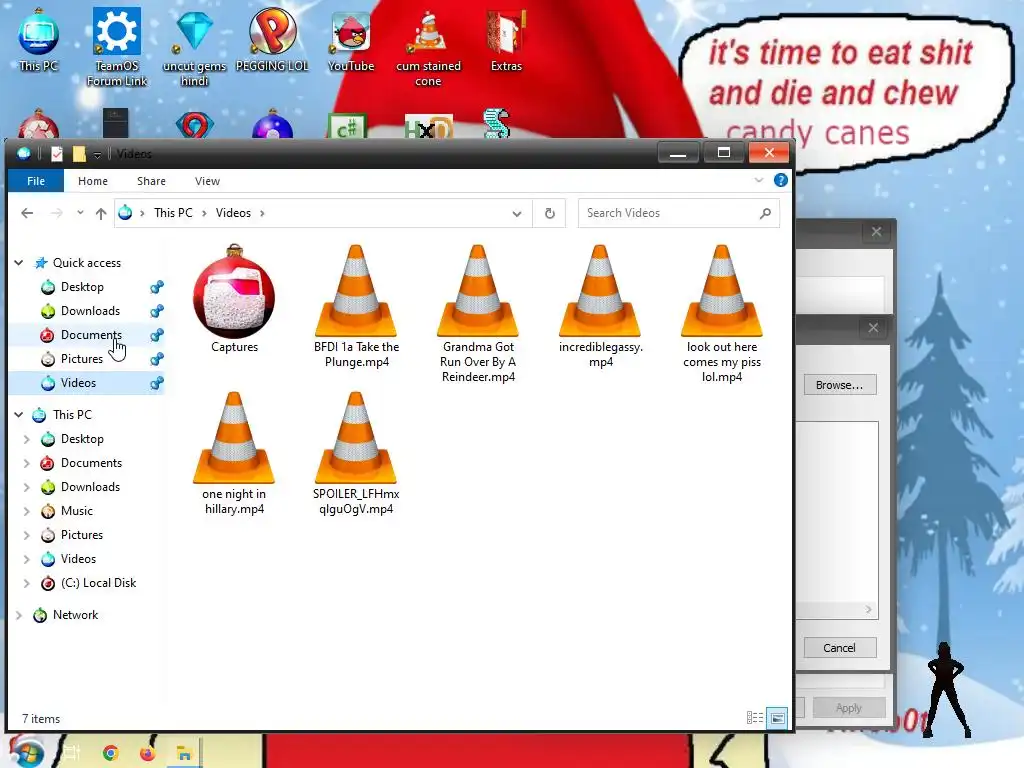The height and width of the screenshot is (768, 1024).
Task: Click Apply in background dialog
Action: [x=848, y=708]
